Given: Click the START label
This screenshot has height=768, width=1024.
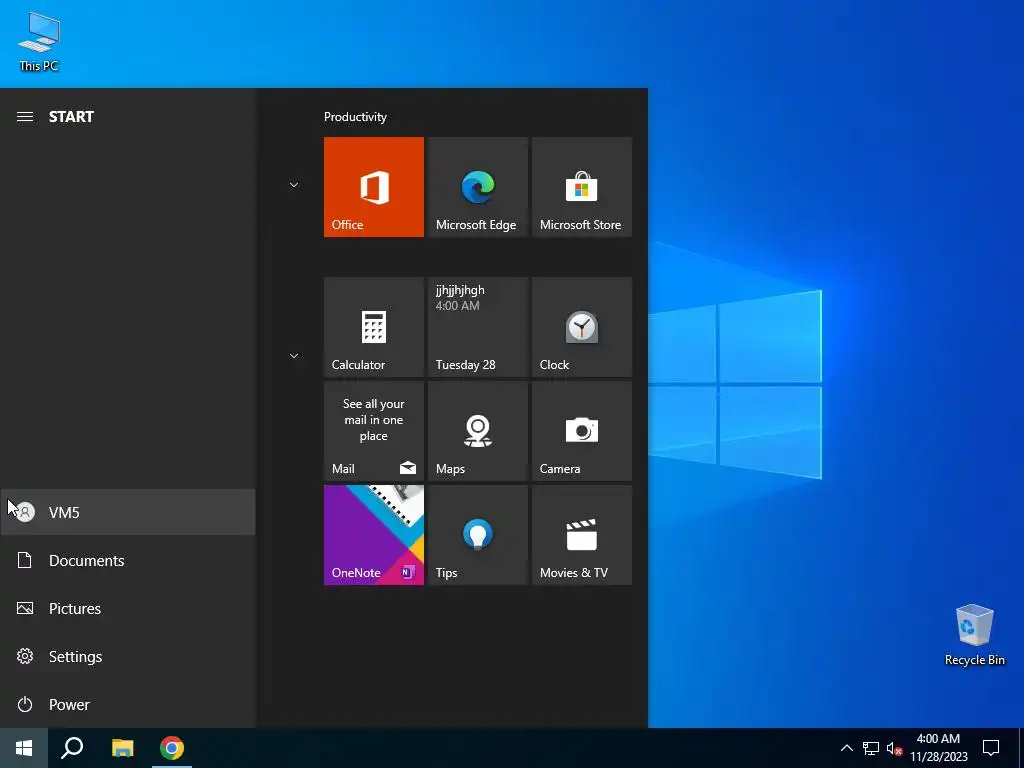Looking at the screenshot, I should point(71,117).
